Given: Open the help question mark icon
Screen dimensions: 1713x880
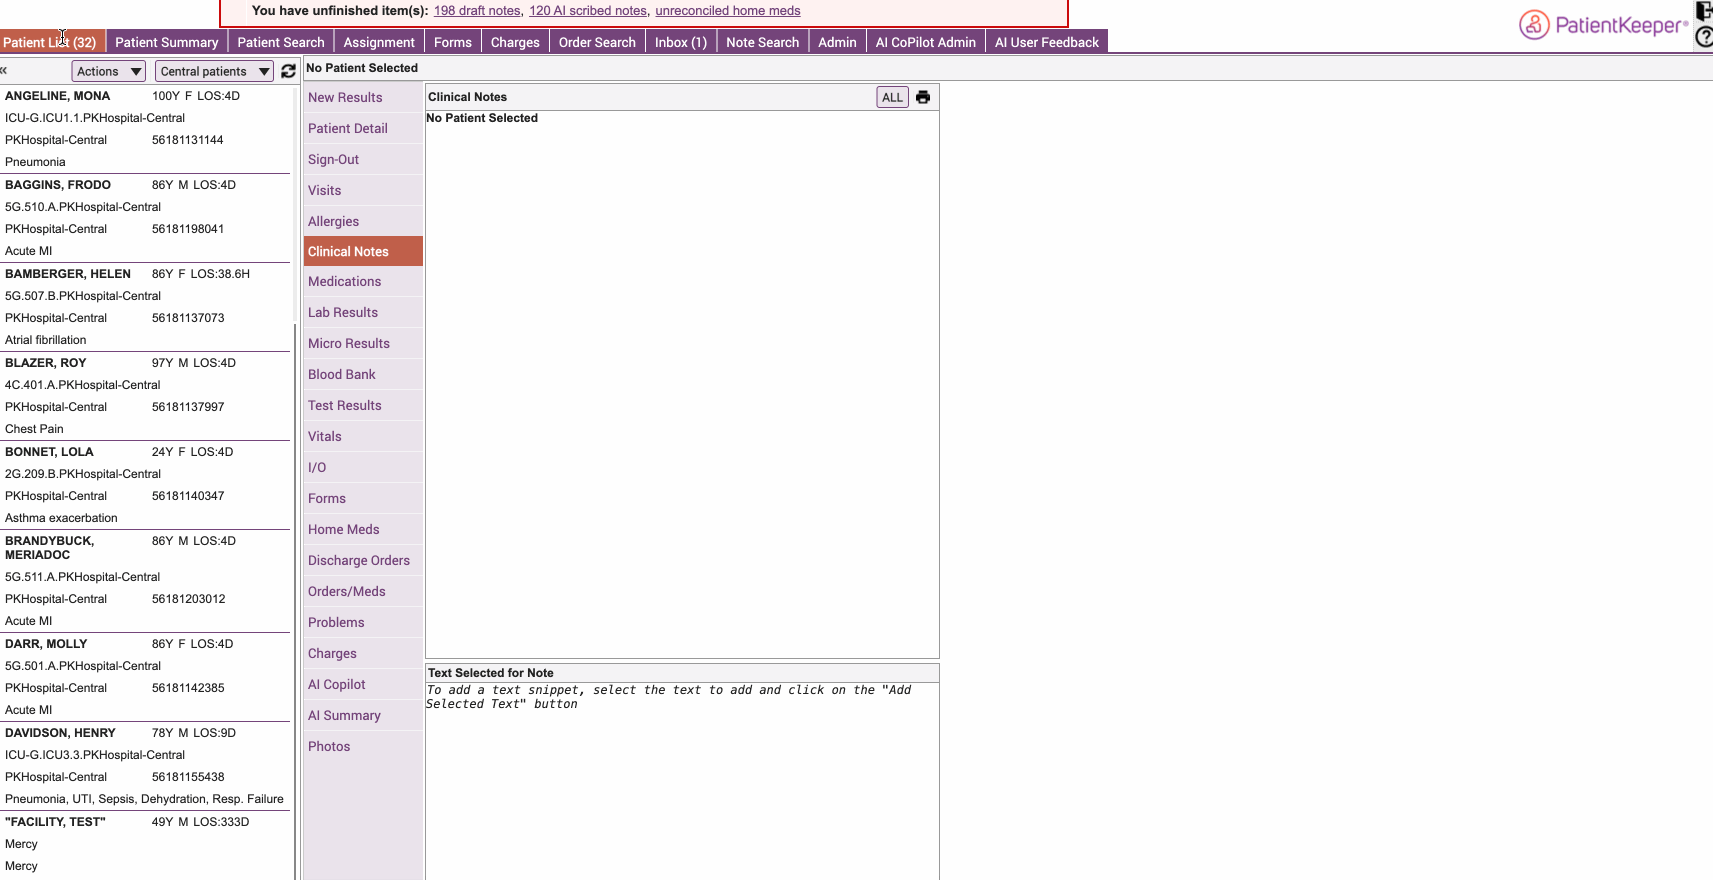Looking at the screenshot, I should [1704, 38].
